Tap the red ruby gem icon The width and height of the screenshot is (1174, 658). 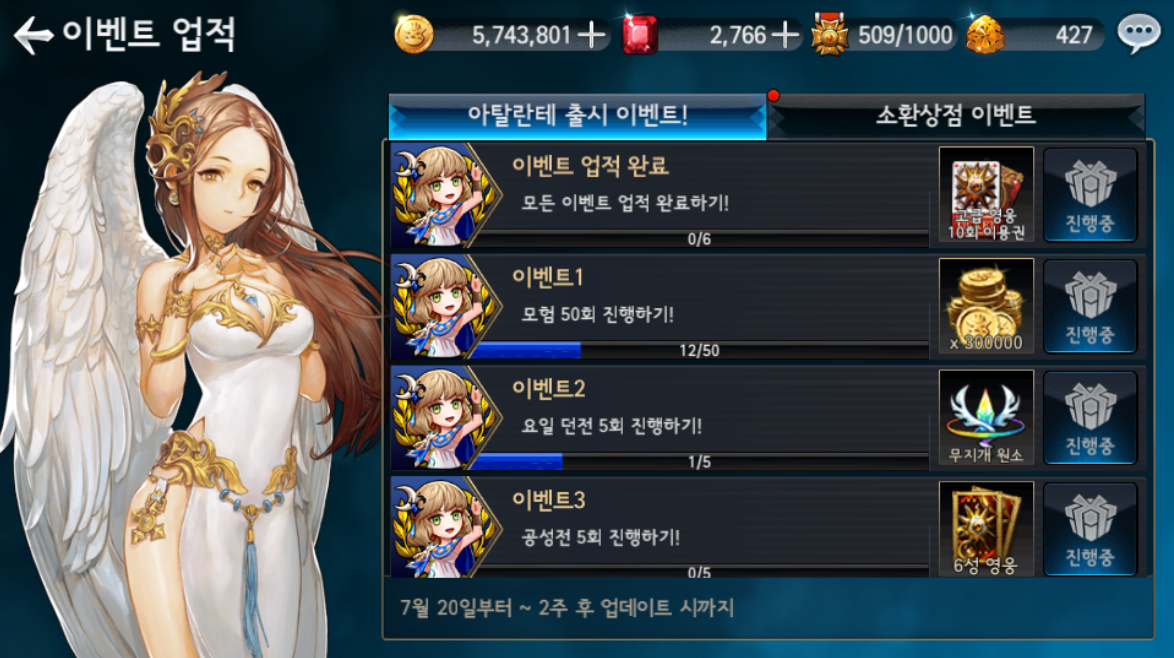click(x=640, y=34)
